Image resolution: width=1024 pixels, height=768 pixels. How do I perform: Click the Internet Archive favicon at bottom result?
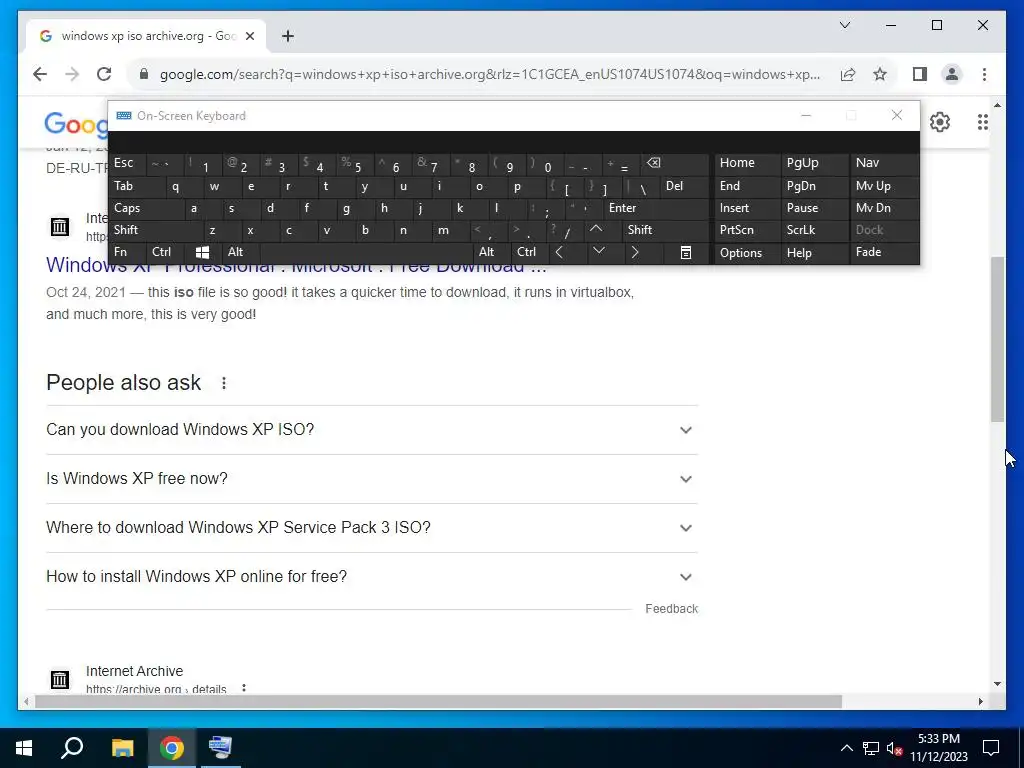pos(59,680)
